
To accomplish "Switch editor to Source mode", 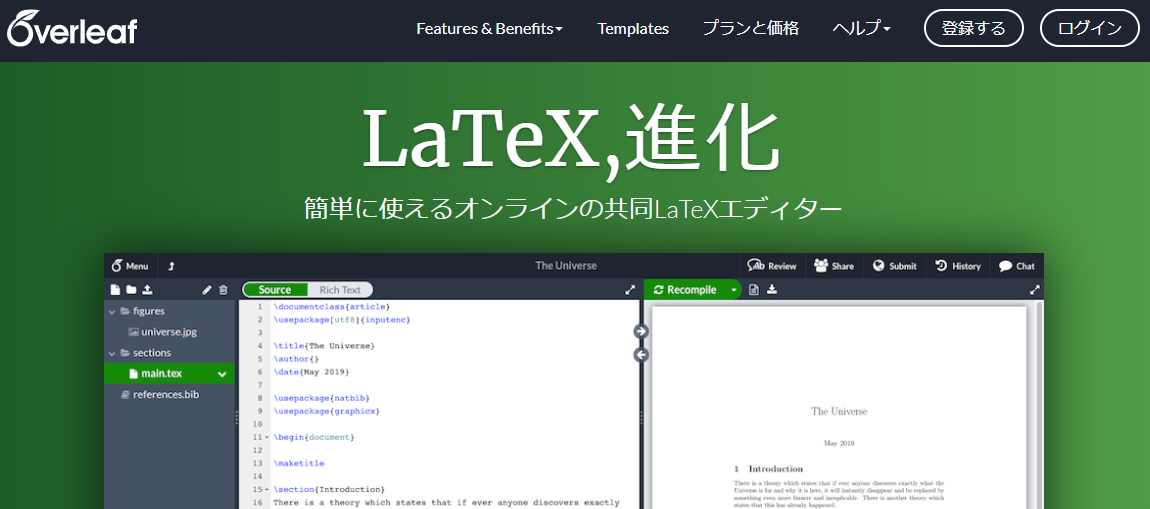I will point(275,290).
